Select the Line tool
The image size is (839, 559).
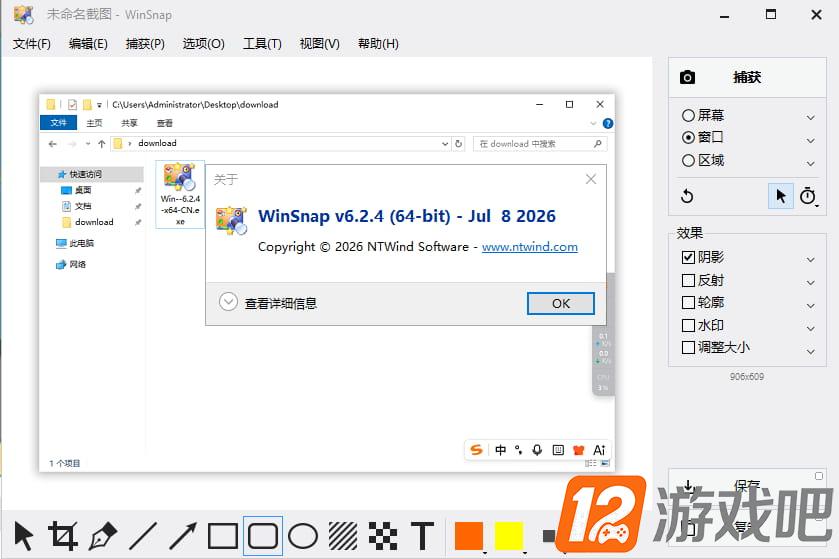pyautogui.click(x=143, y=535)
